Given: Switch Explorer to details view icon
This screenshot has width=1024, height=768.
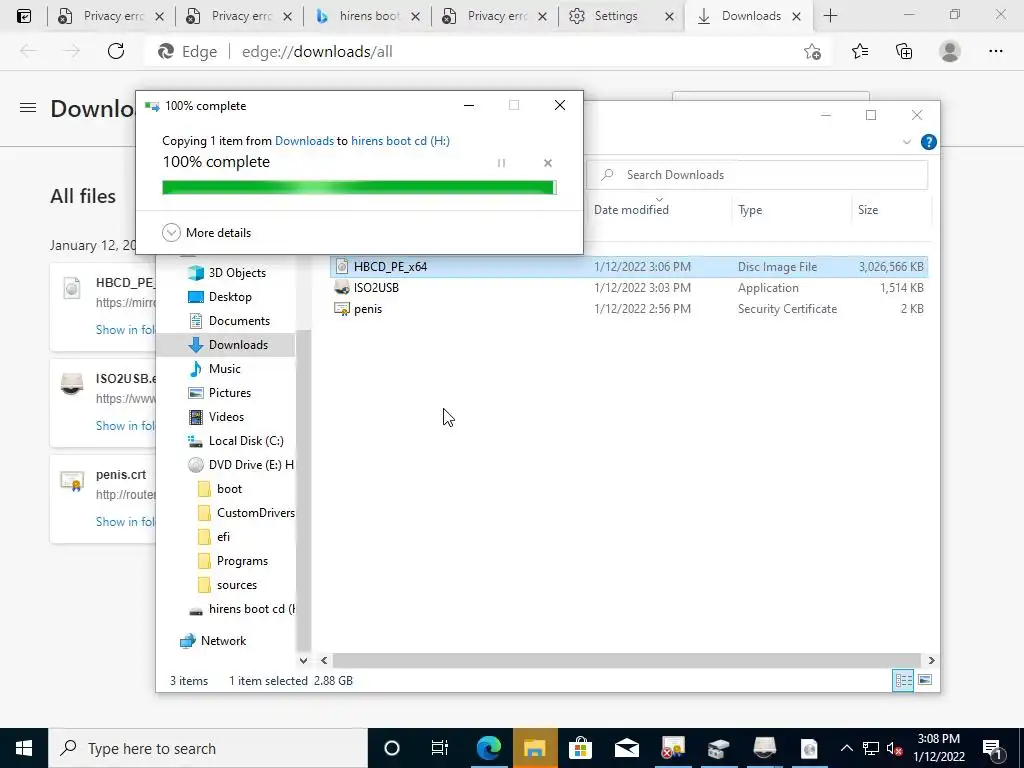Looking at the screenshot, I should 903,680.
